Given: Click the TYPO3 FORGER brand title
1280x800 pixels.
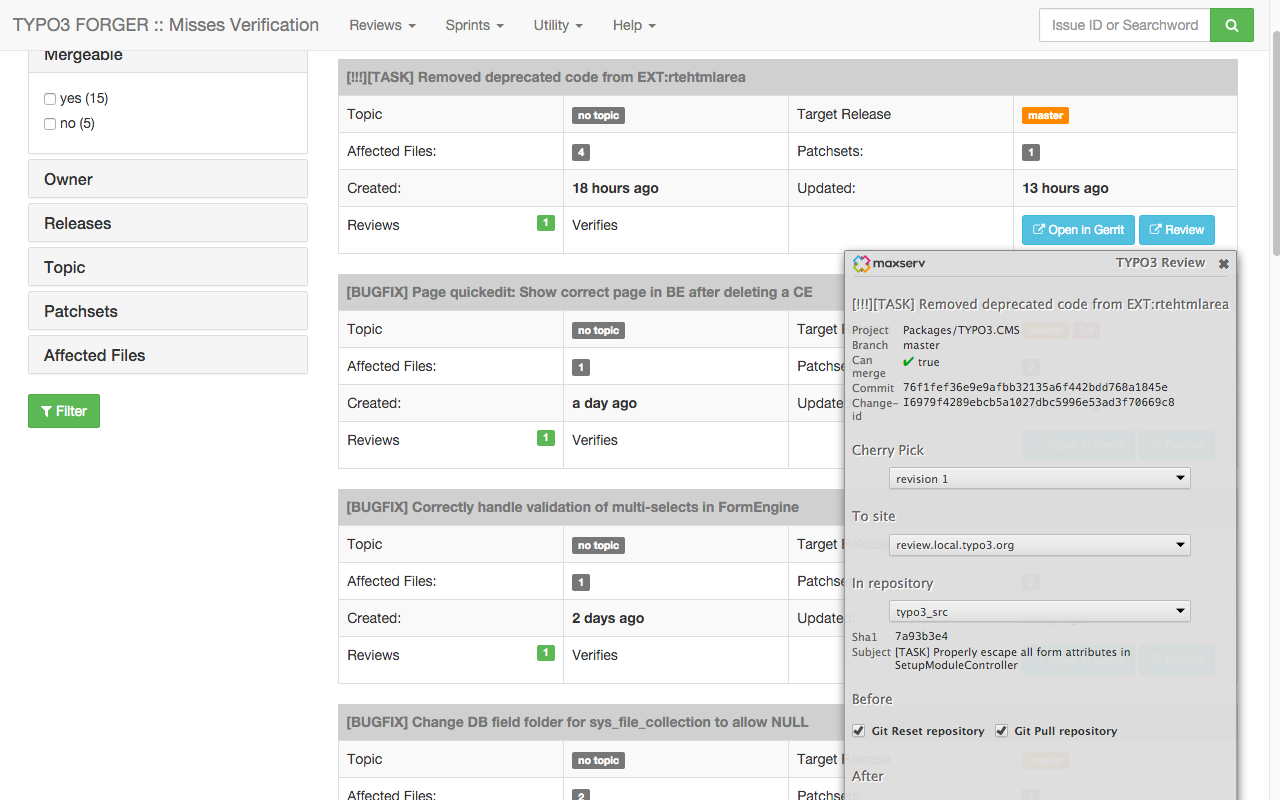Looking at the screenshot, I should point(166,25).
